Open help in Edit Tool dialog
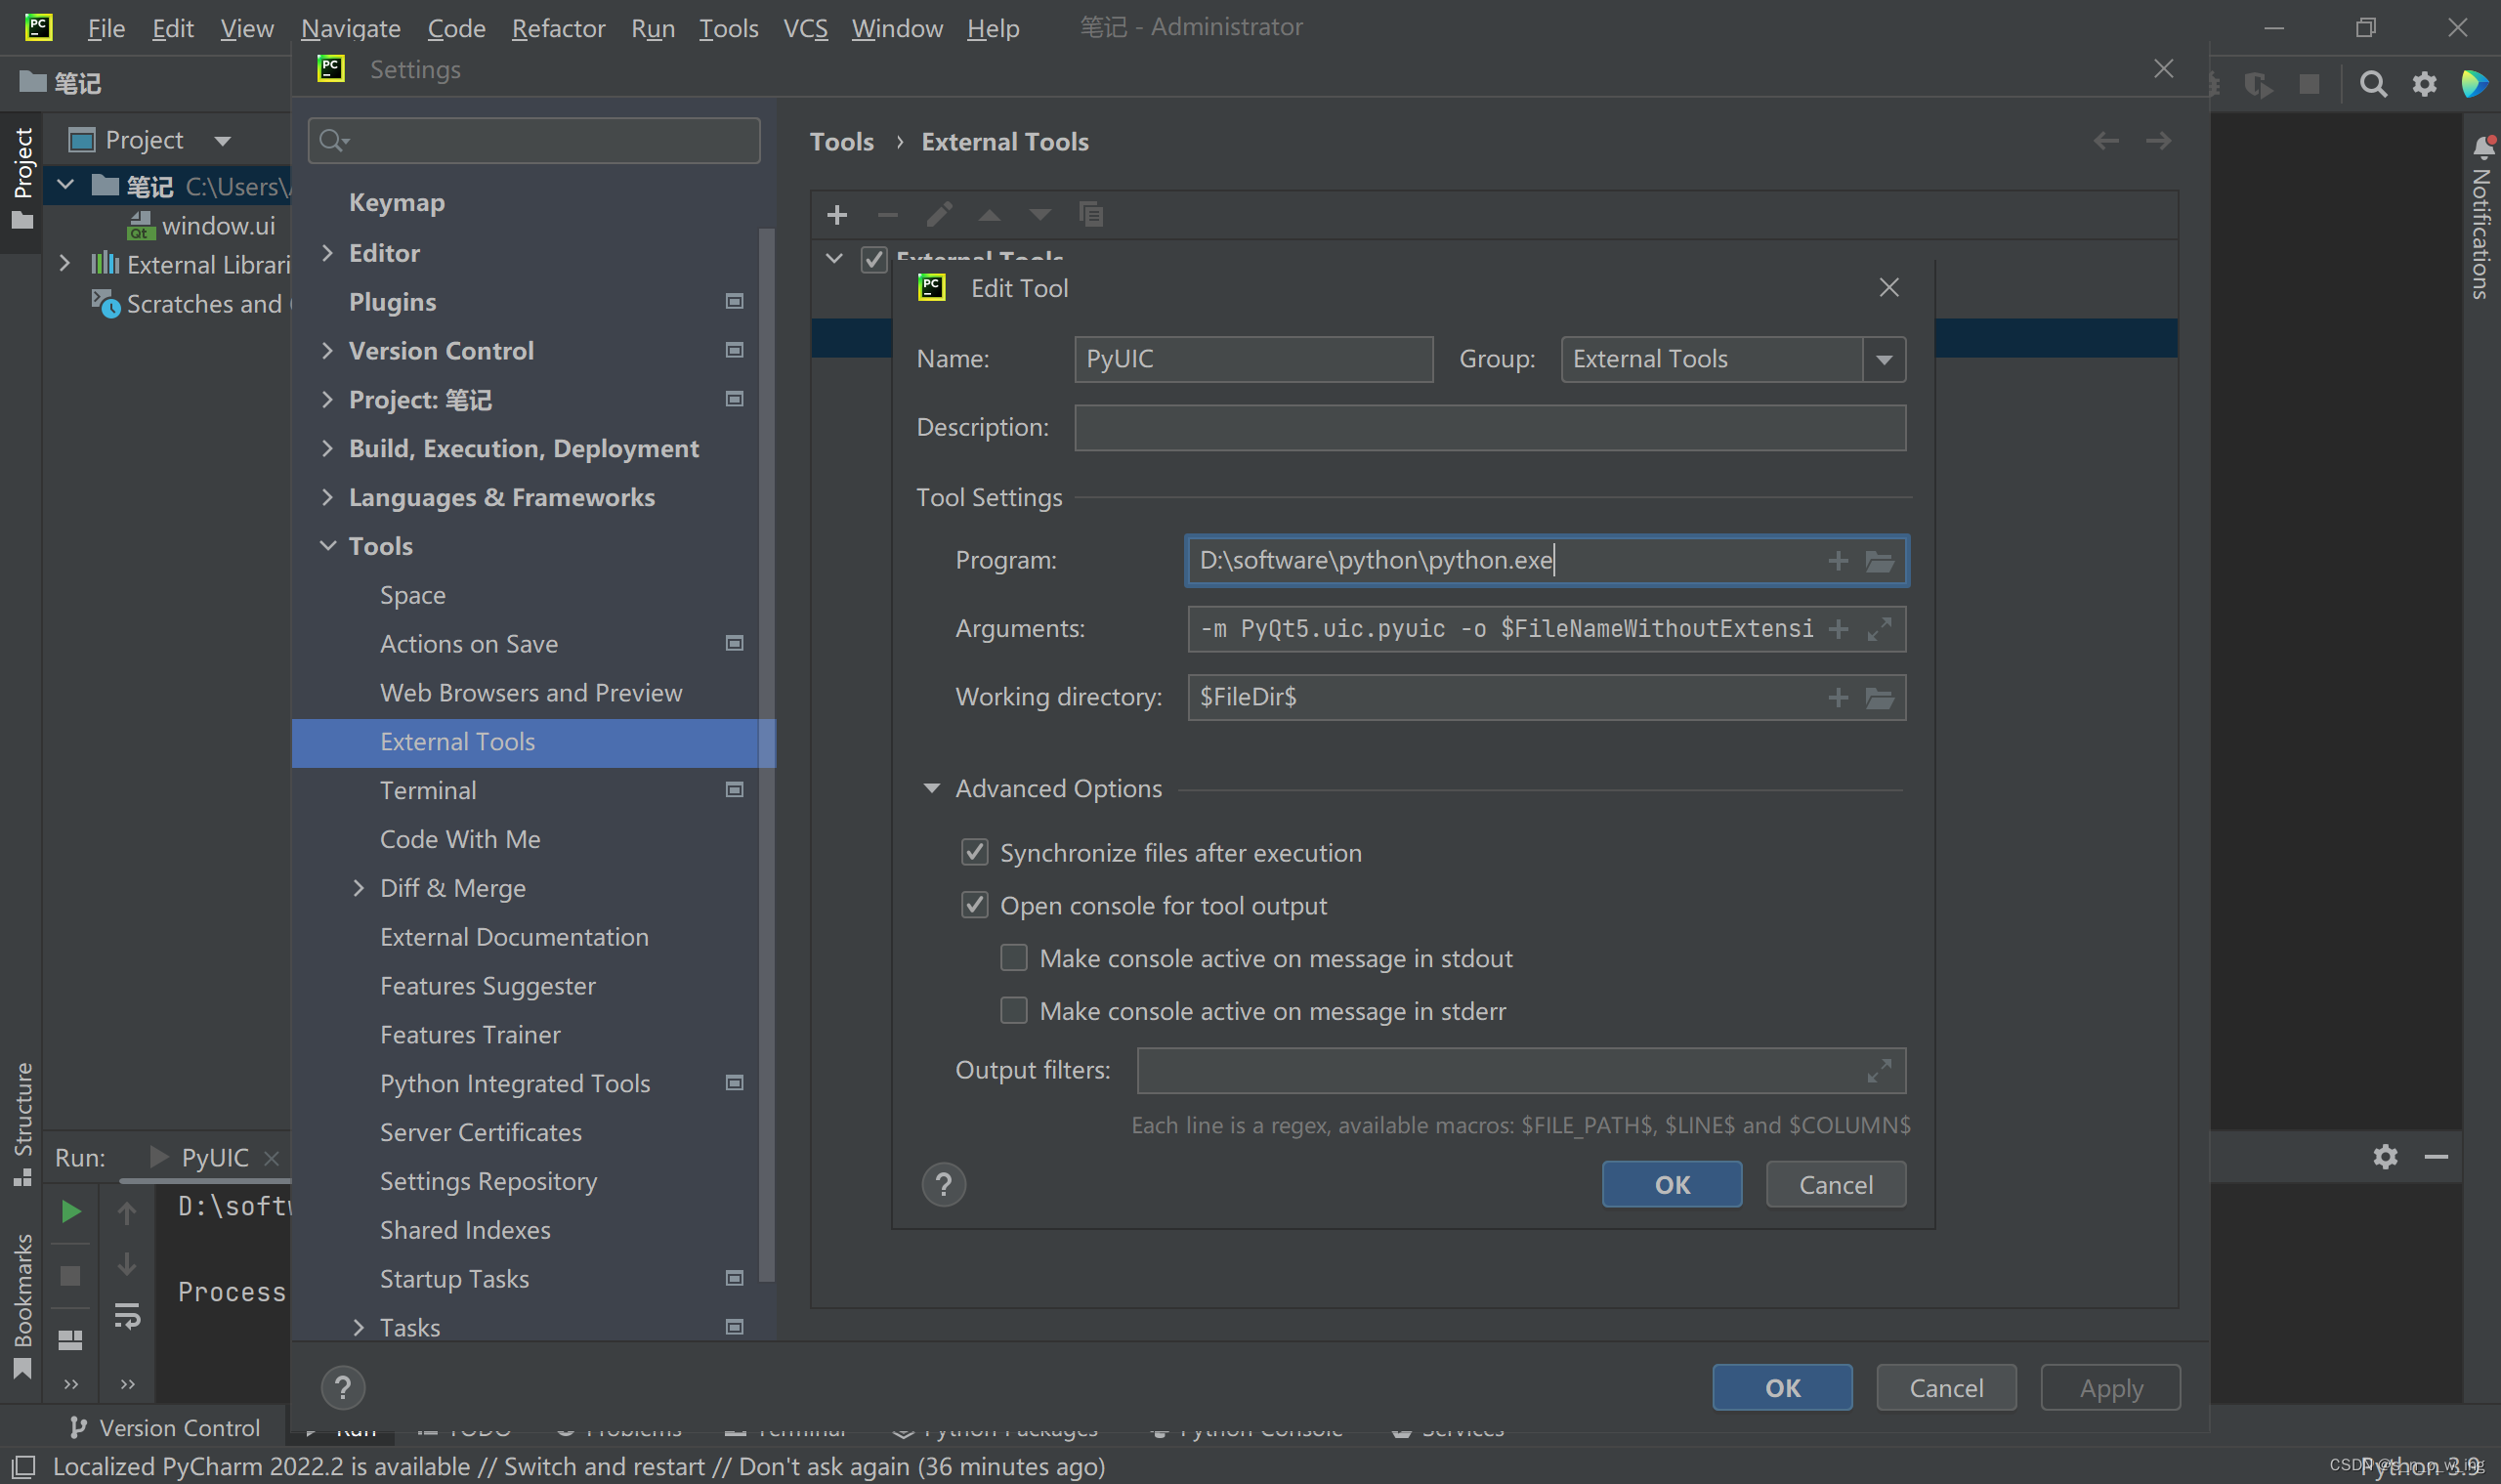 (943, 1185)
